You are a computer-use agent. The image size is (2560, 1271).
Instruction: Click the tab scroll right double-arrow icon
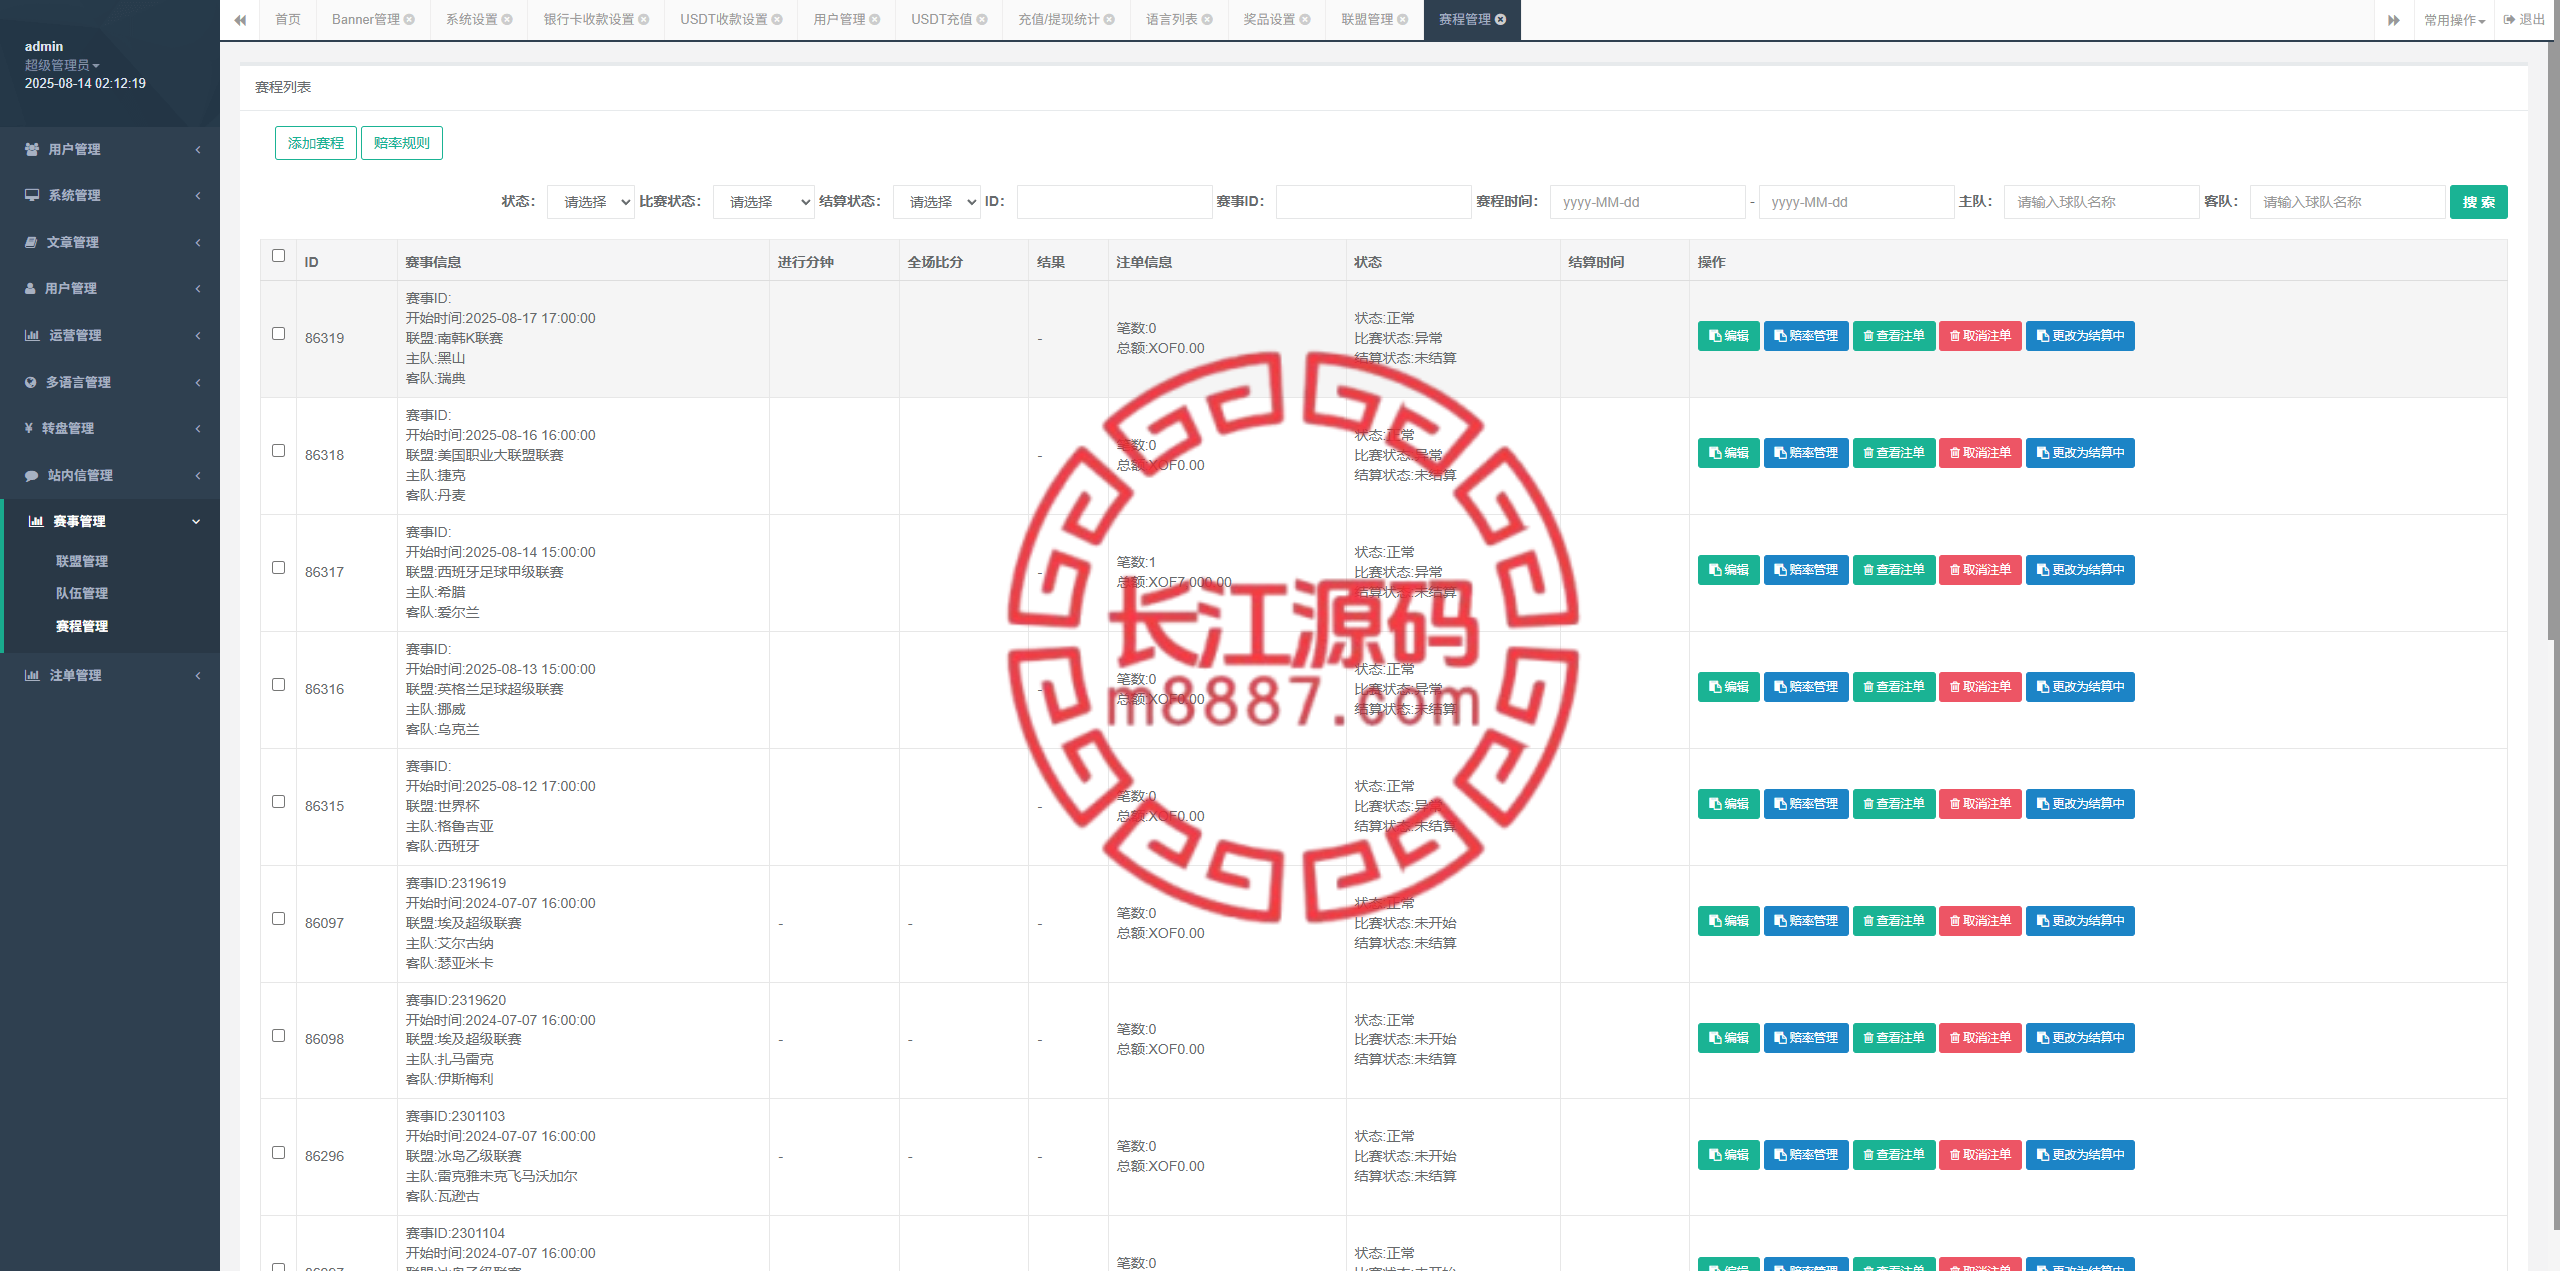pos(2393,20)
